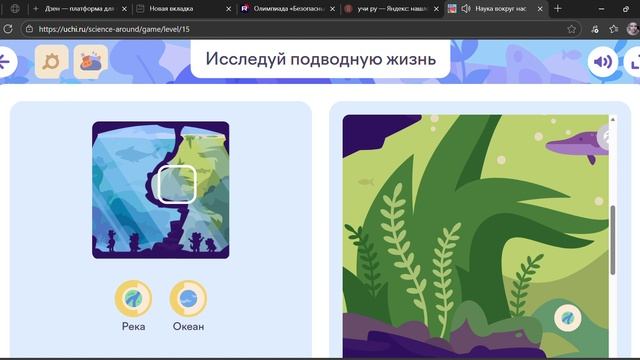
Task: Click the Река label text
Action: (133, 327)
